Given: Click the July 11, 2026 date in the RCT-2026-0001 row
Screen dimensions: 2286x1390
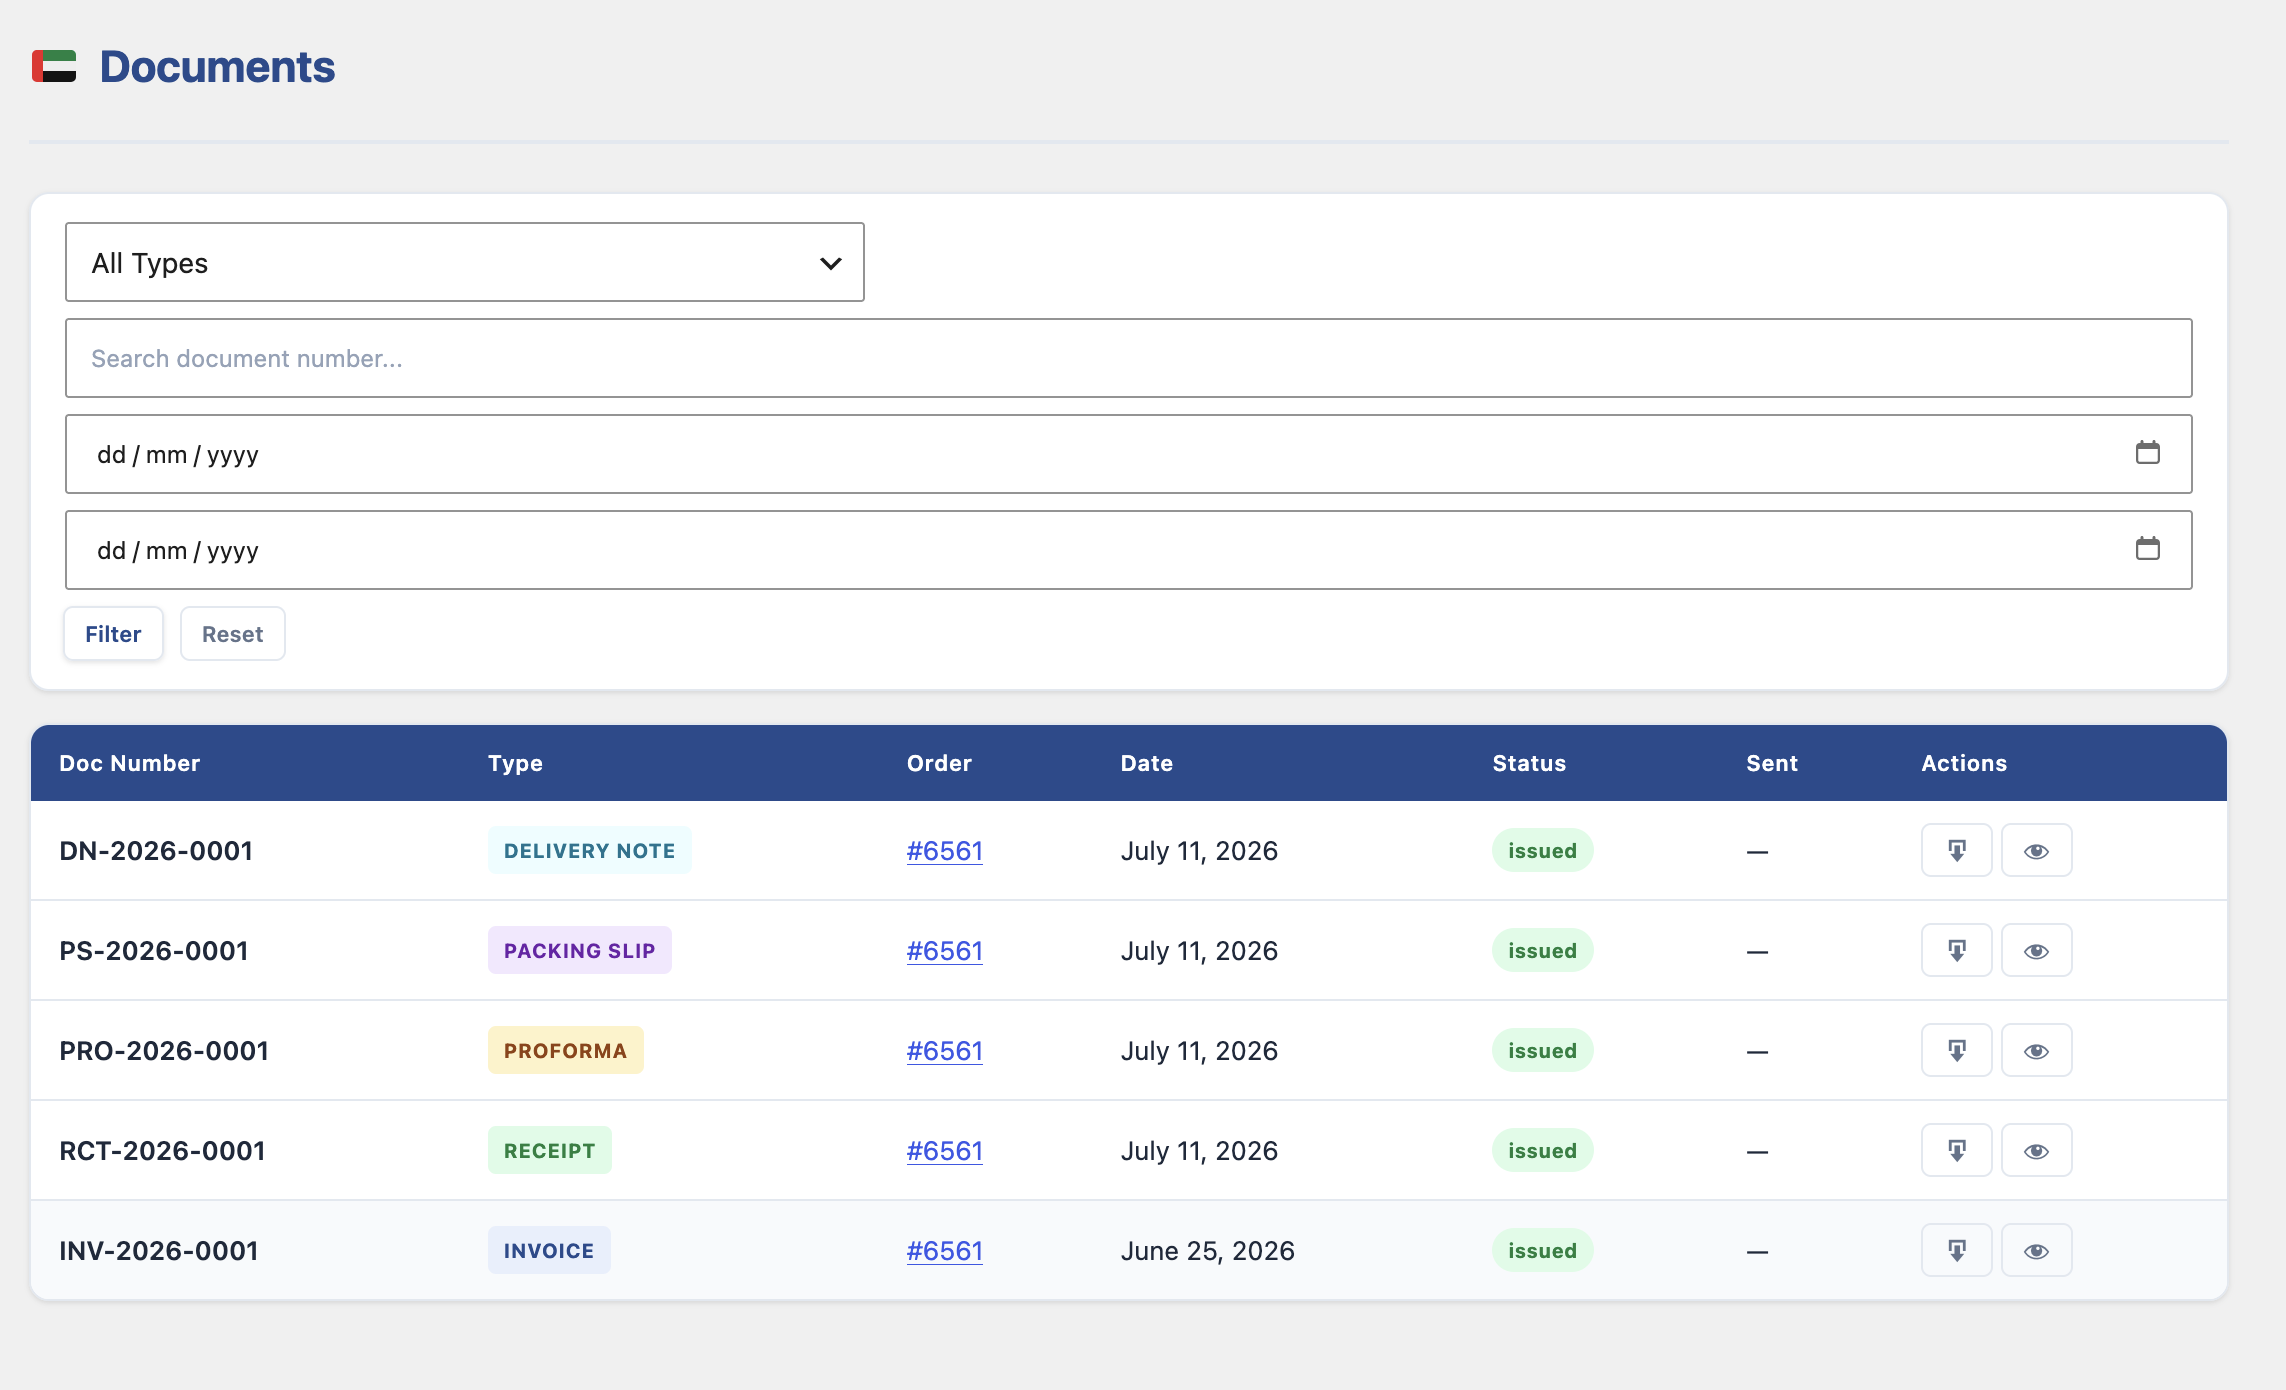Looking at the screenshot, I should tap(1199, 1151).
